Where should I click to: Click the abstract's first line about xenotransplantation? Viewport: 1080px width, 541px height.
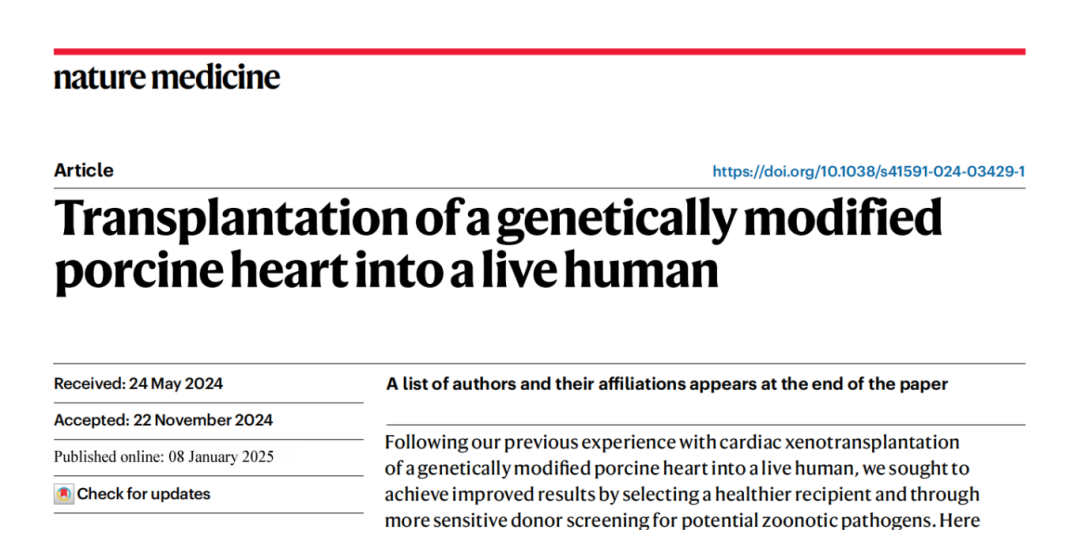pyautogui.click(x=672, y=442)
